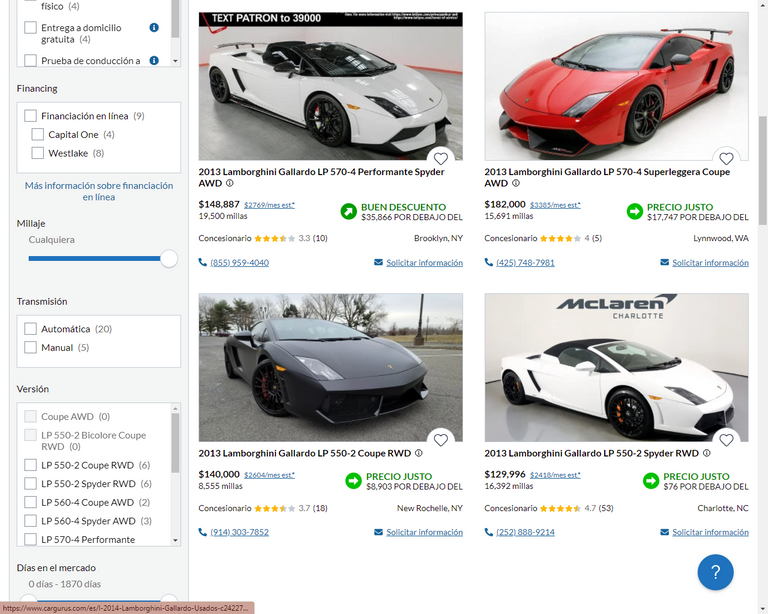
Task: Click envelope icon on Lynnwood, WA listing
Action: pos(664,262)
